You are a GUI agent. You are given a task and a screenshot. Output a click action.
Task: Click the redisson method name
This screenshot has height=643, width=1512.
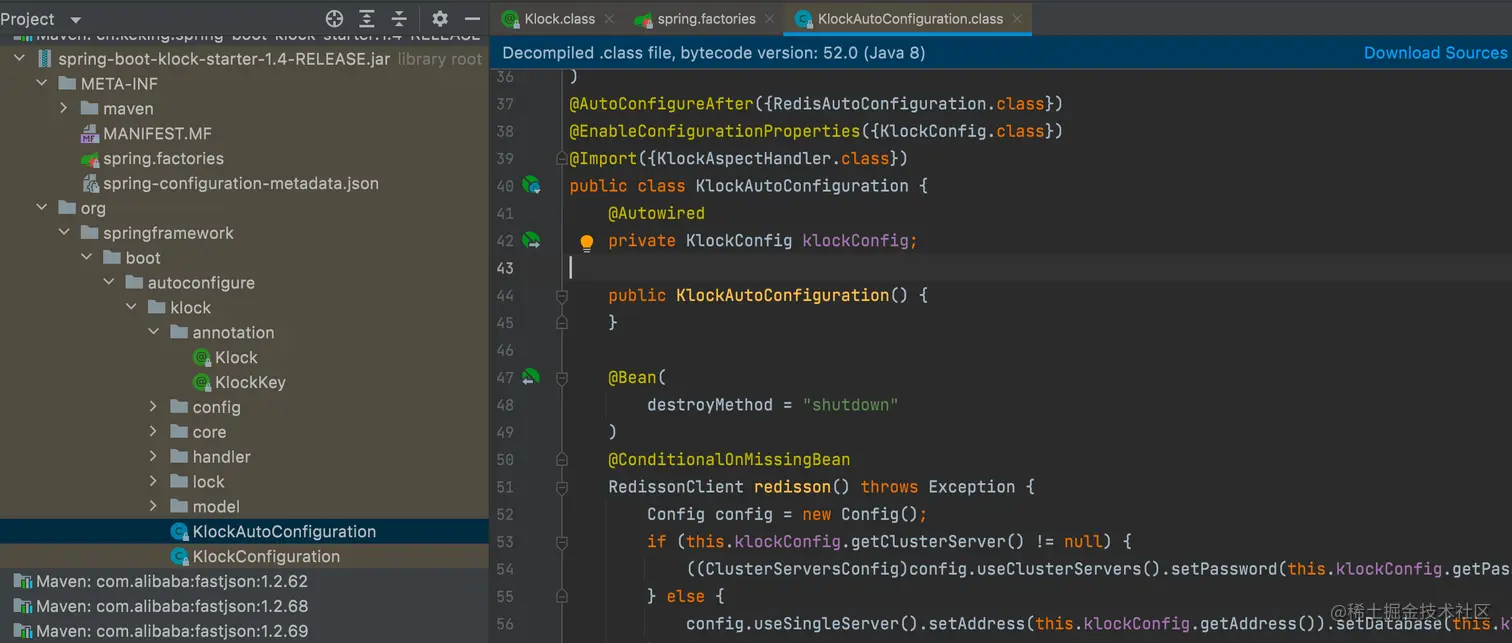(792, 487)
